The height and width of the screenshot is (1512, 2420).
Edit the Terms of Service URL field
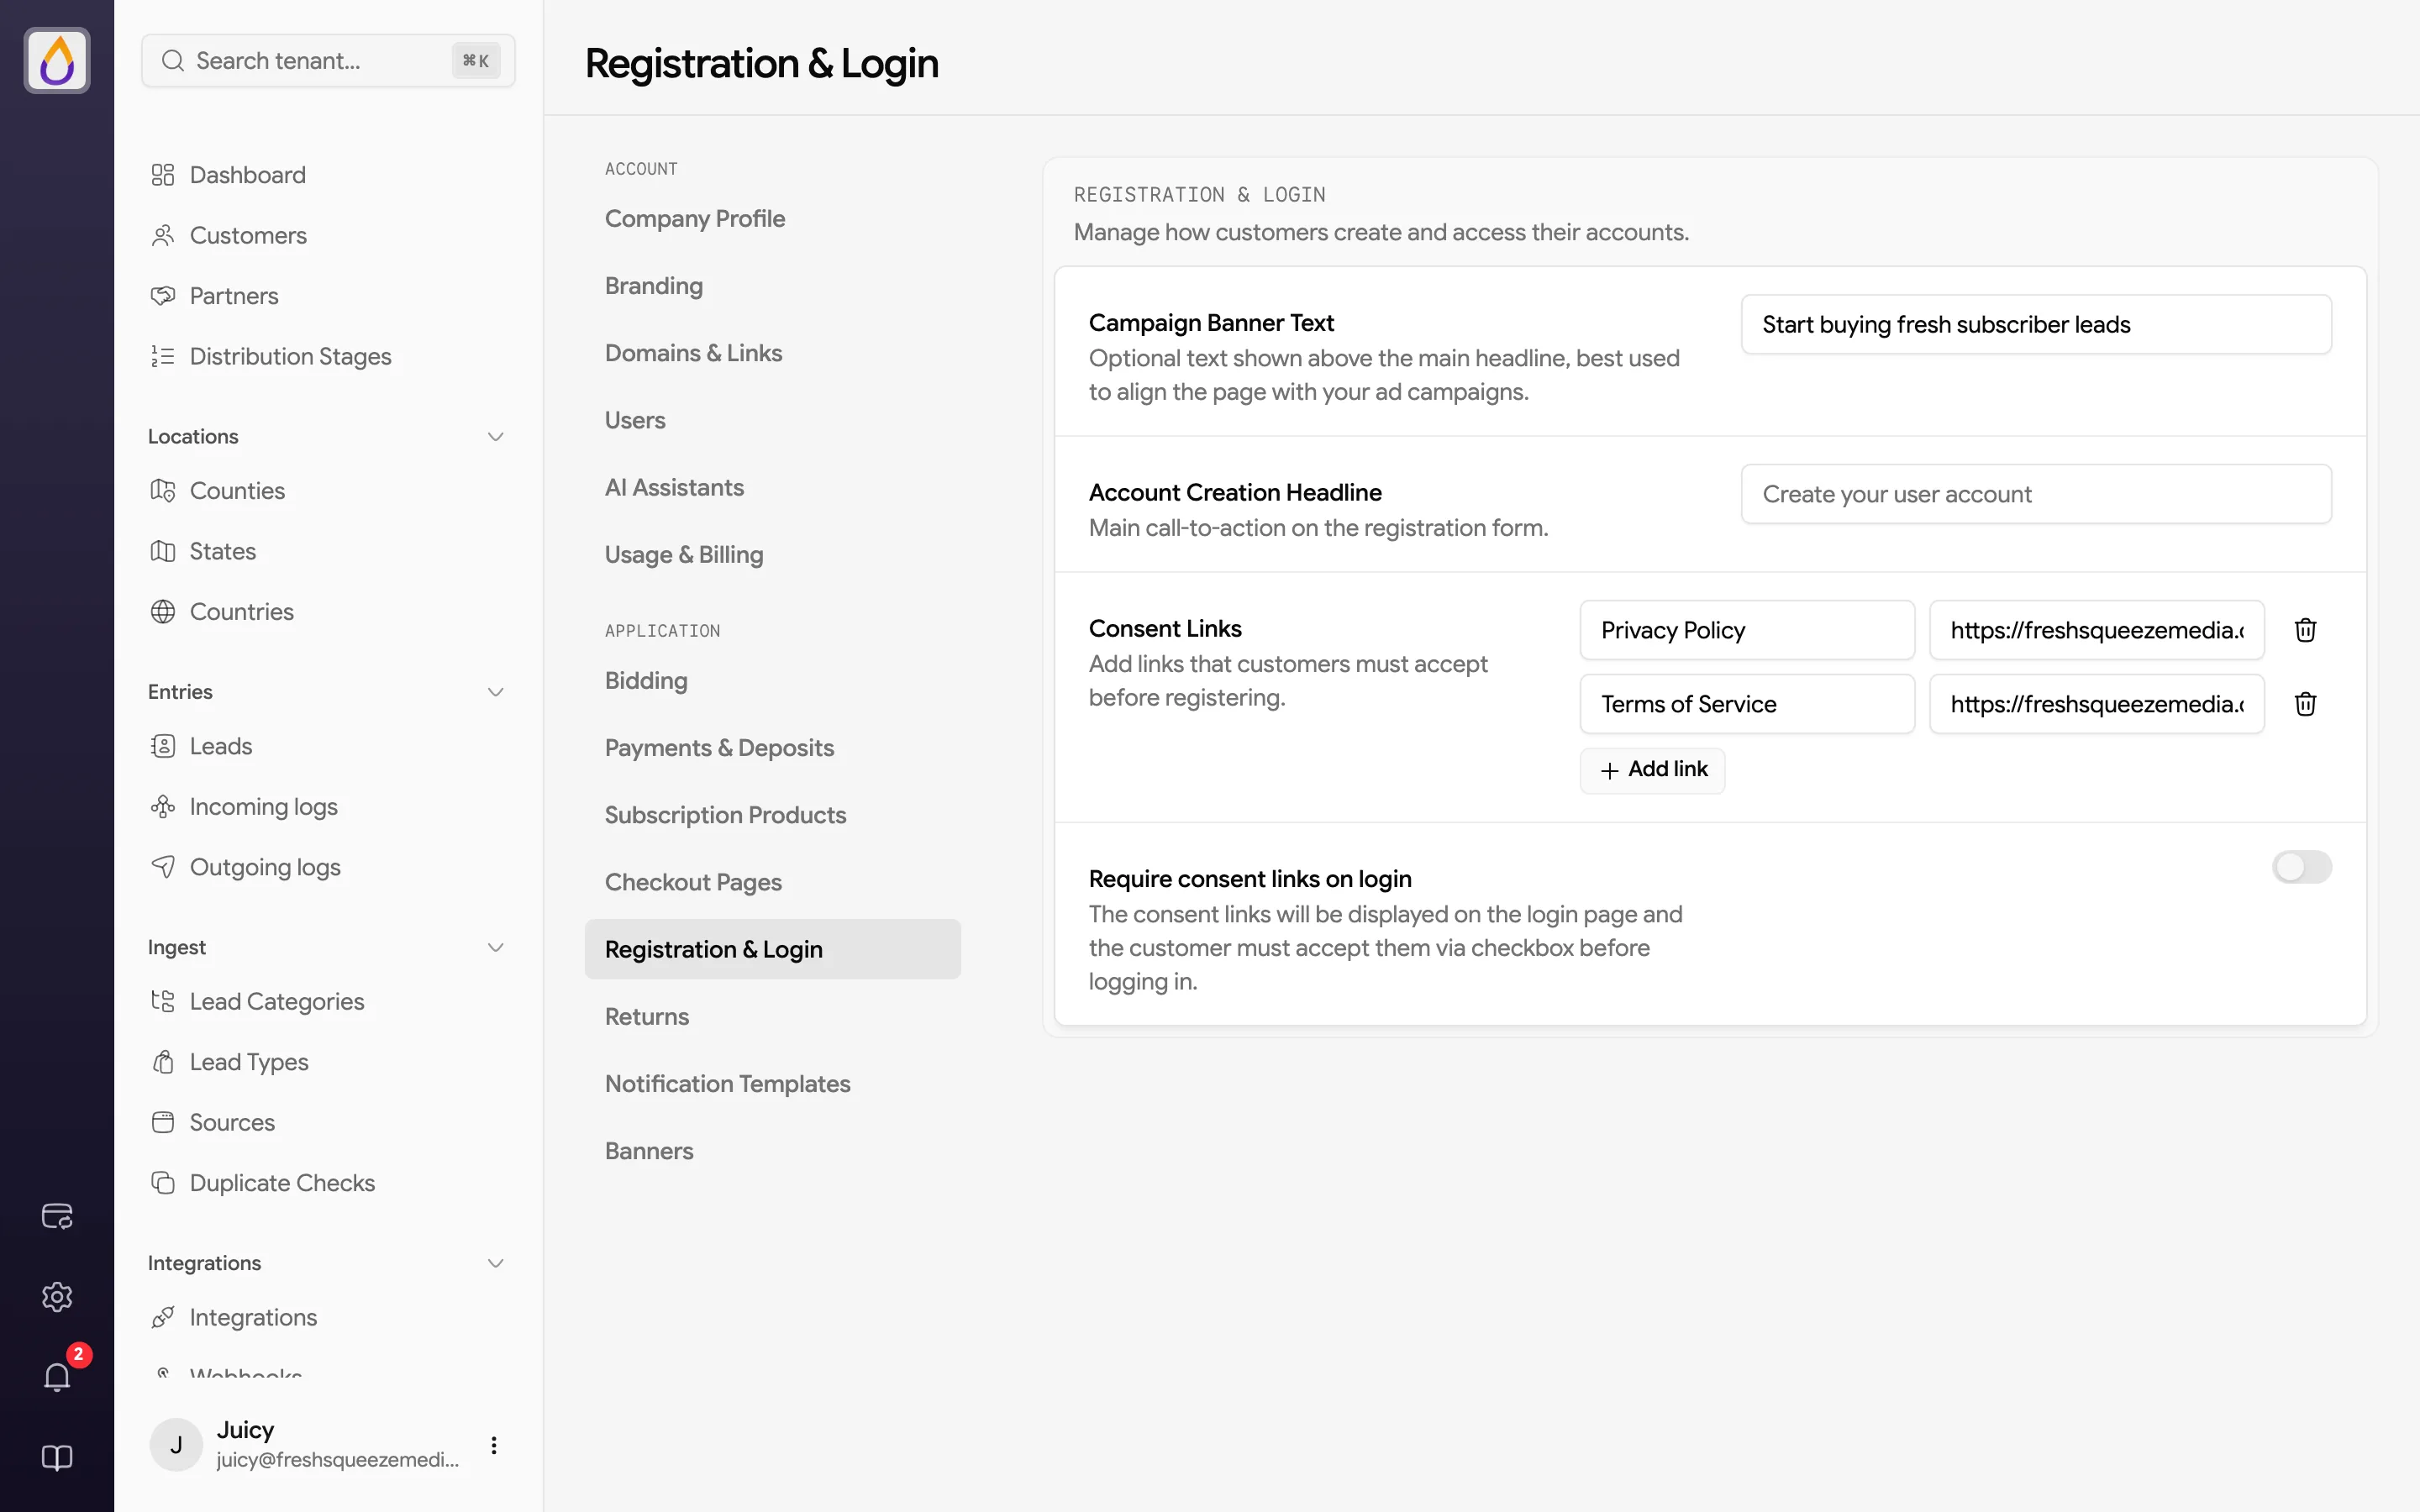tap(2096, 704)
